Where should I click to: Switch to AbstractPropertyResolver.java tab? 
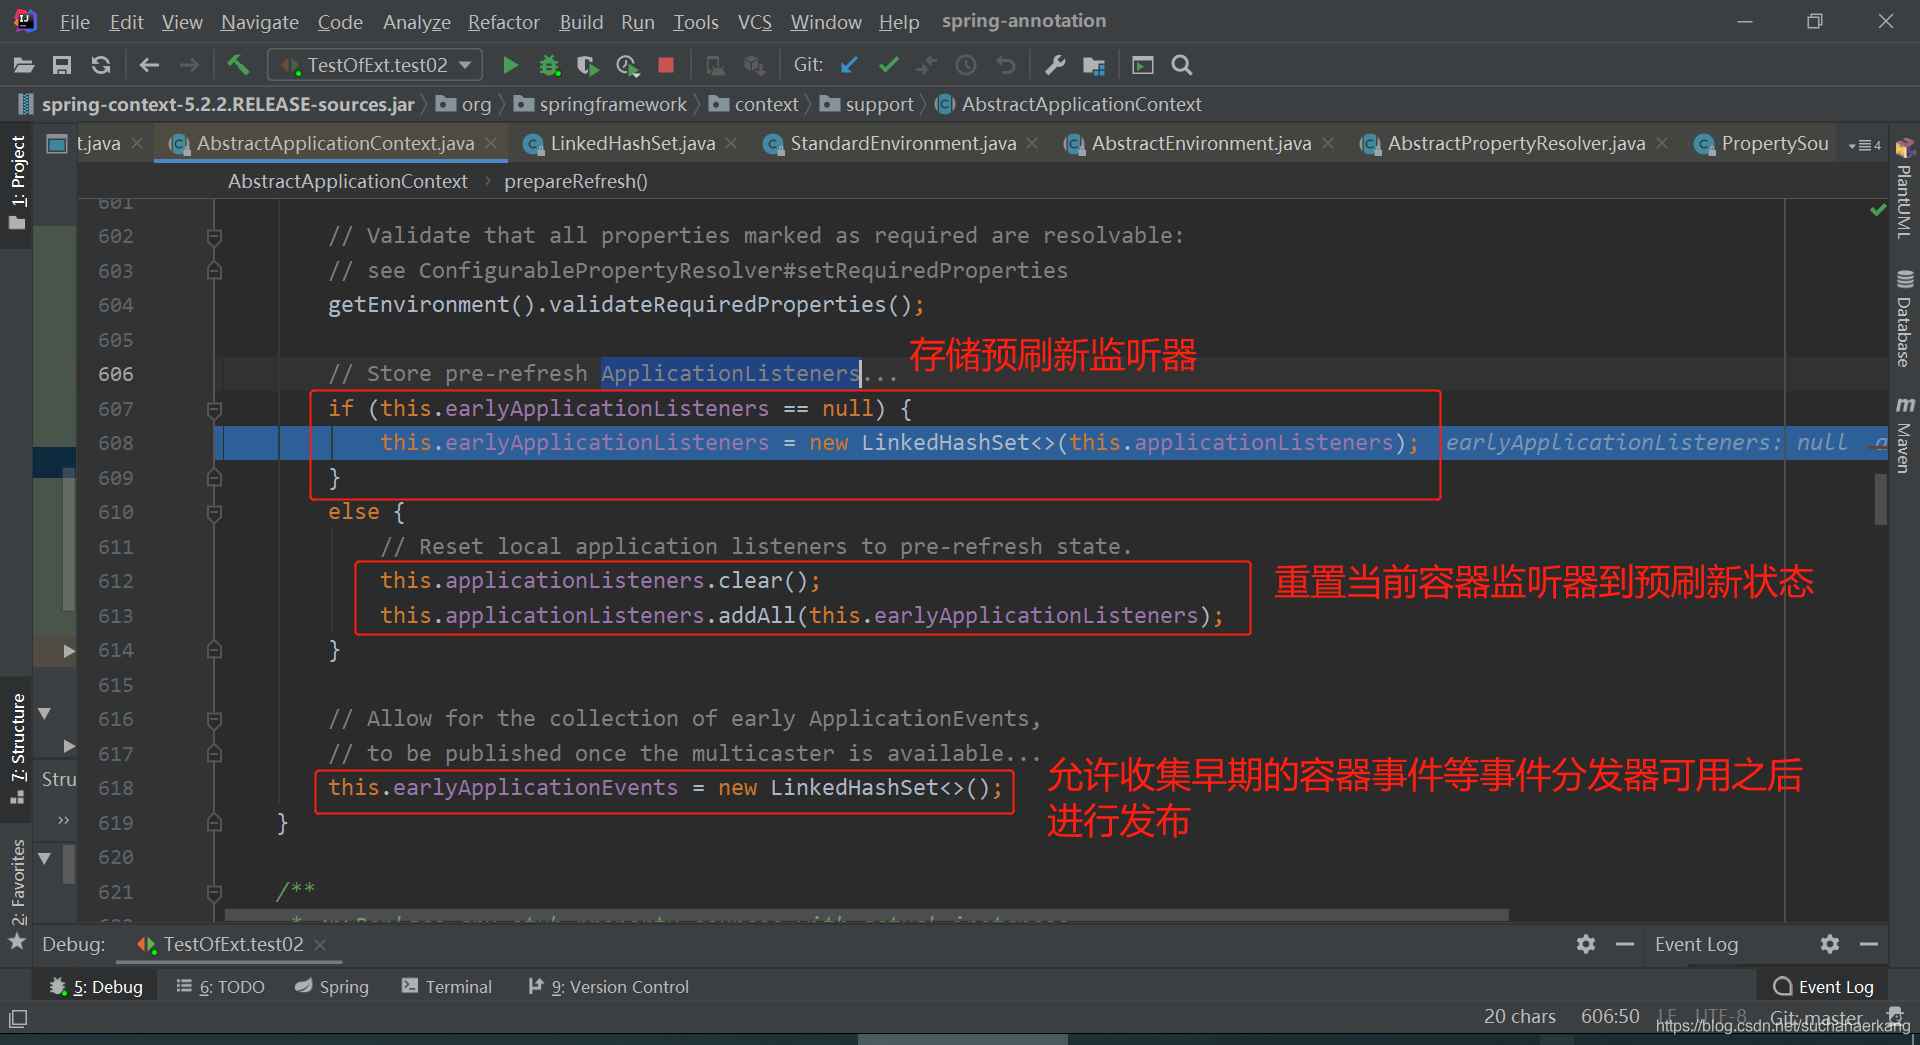(x=1515, y=144)
